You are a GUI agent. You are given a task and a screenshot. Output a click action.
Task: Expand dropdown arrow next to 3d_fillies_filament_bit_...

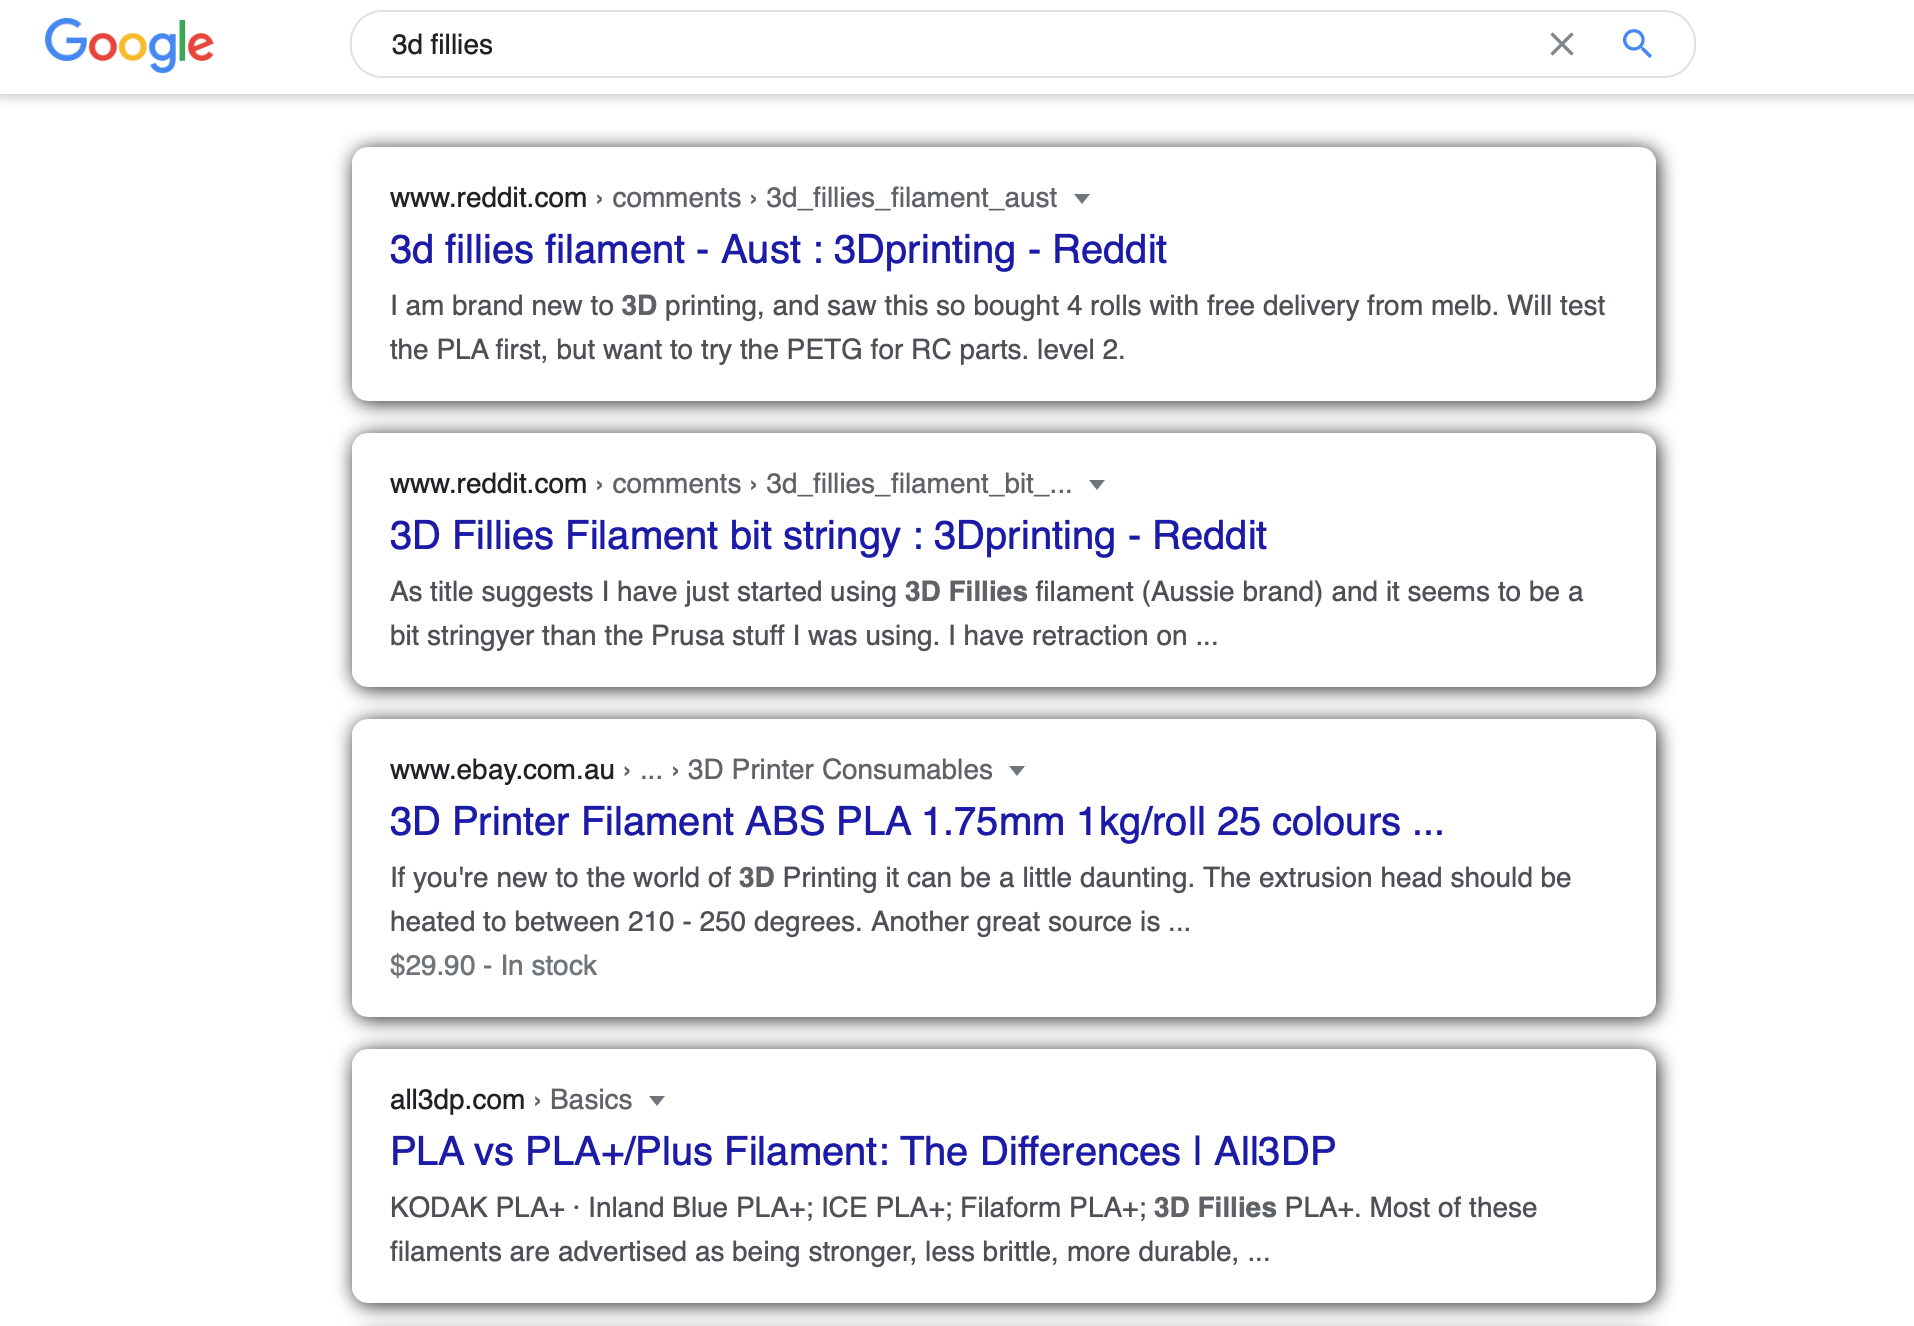1097,485
